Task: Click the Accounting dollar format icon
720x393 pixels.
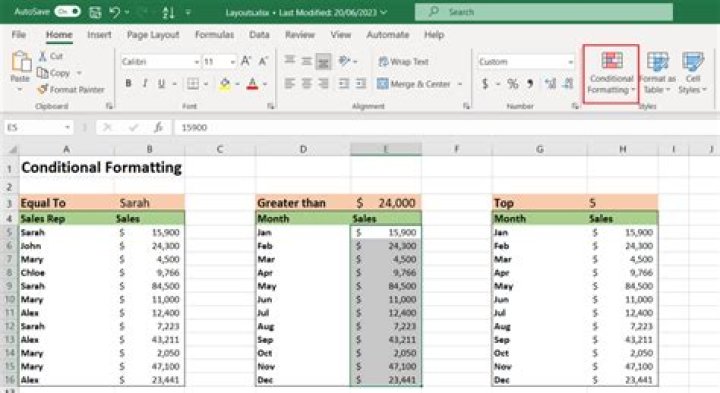Action: pyautogui.click(x=485, y=84)
